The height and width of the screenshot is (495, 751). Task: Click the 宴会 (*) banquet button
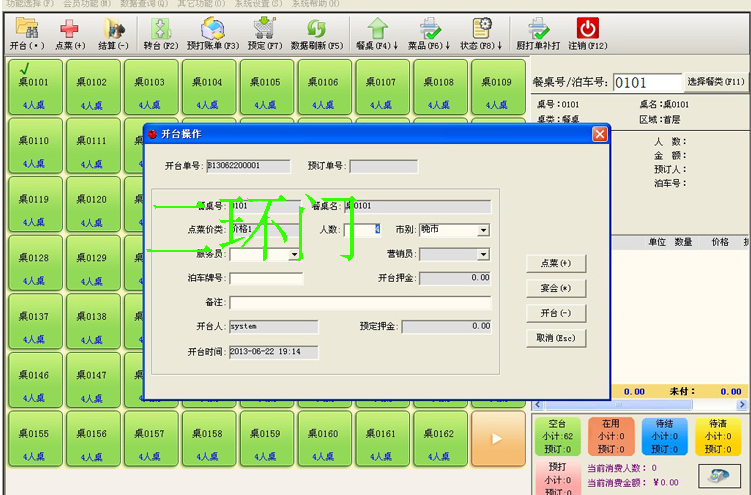[x=556, y=288]
